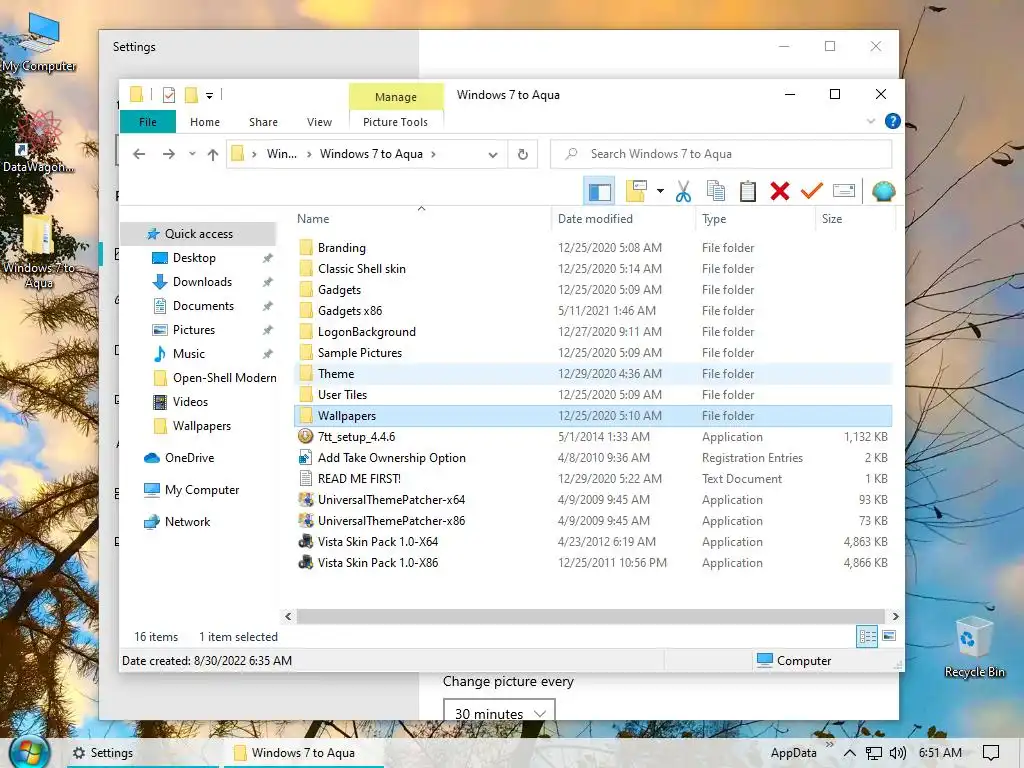Go back using the Back arrow

pos(139,154)
